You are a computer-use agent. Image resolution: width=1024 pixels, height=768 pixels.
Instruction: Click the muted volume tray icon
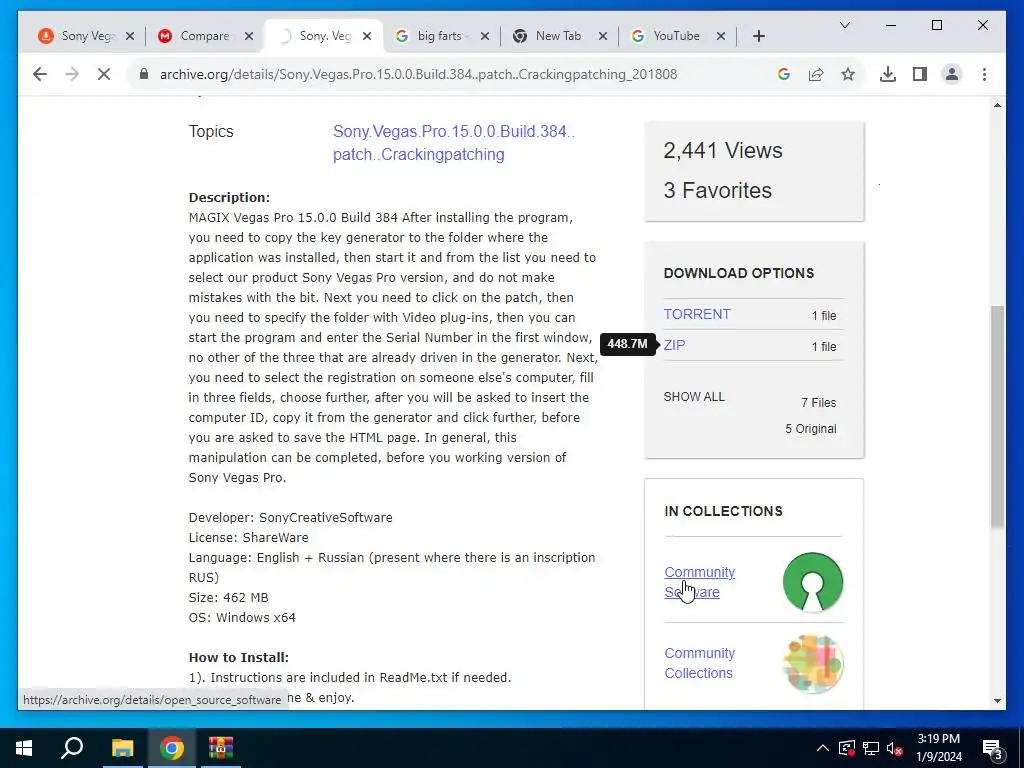(x=895, y=748)
